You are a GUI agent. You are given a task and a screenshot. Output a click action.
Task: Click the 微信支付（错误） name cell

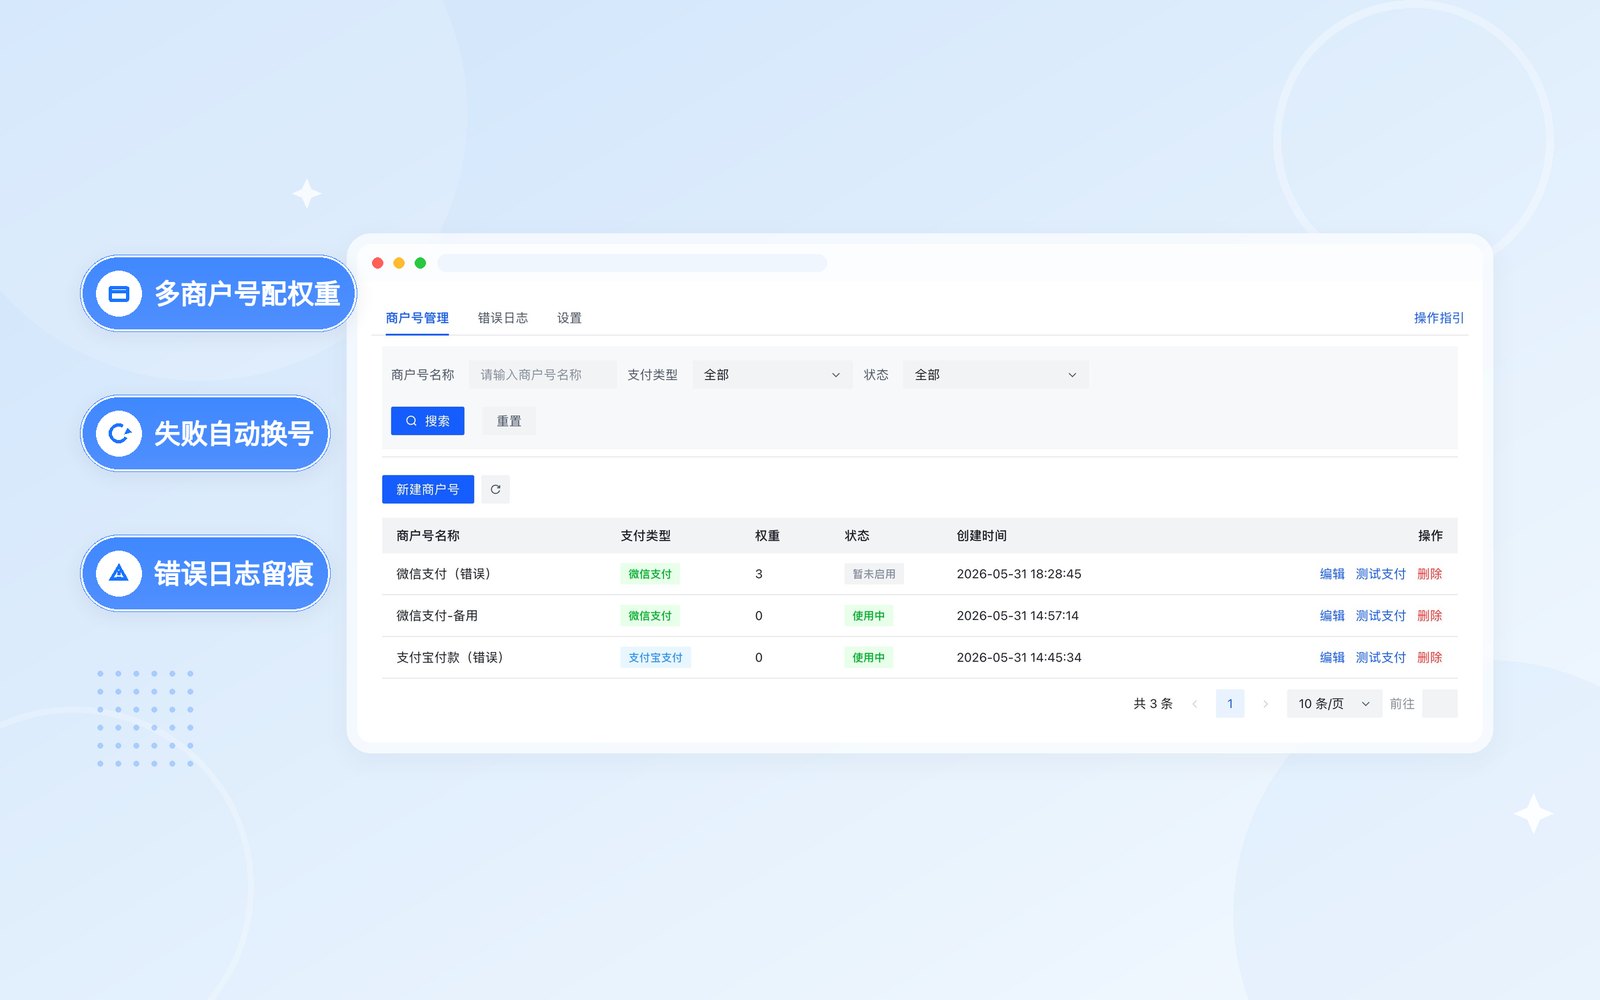(x=446, y=574)
